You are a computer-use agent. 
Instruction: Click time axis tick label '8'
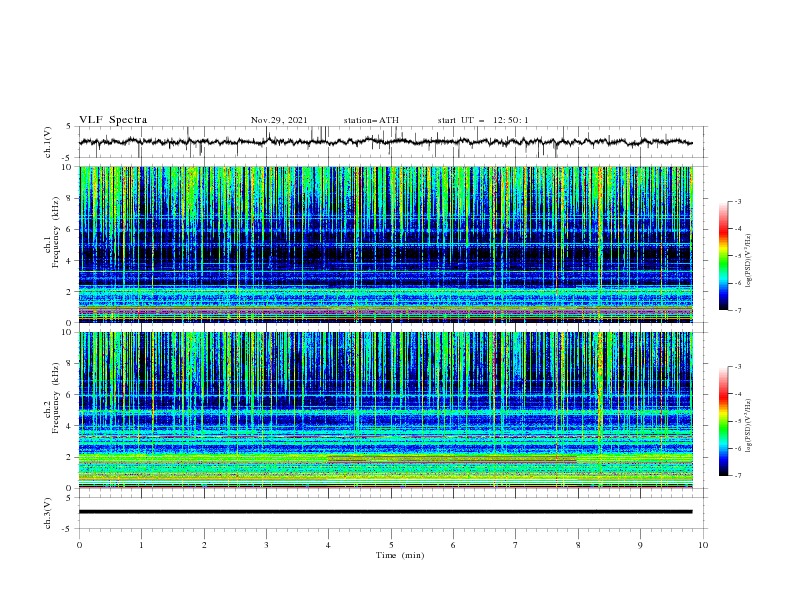578,545
